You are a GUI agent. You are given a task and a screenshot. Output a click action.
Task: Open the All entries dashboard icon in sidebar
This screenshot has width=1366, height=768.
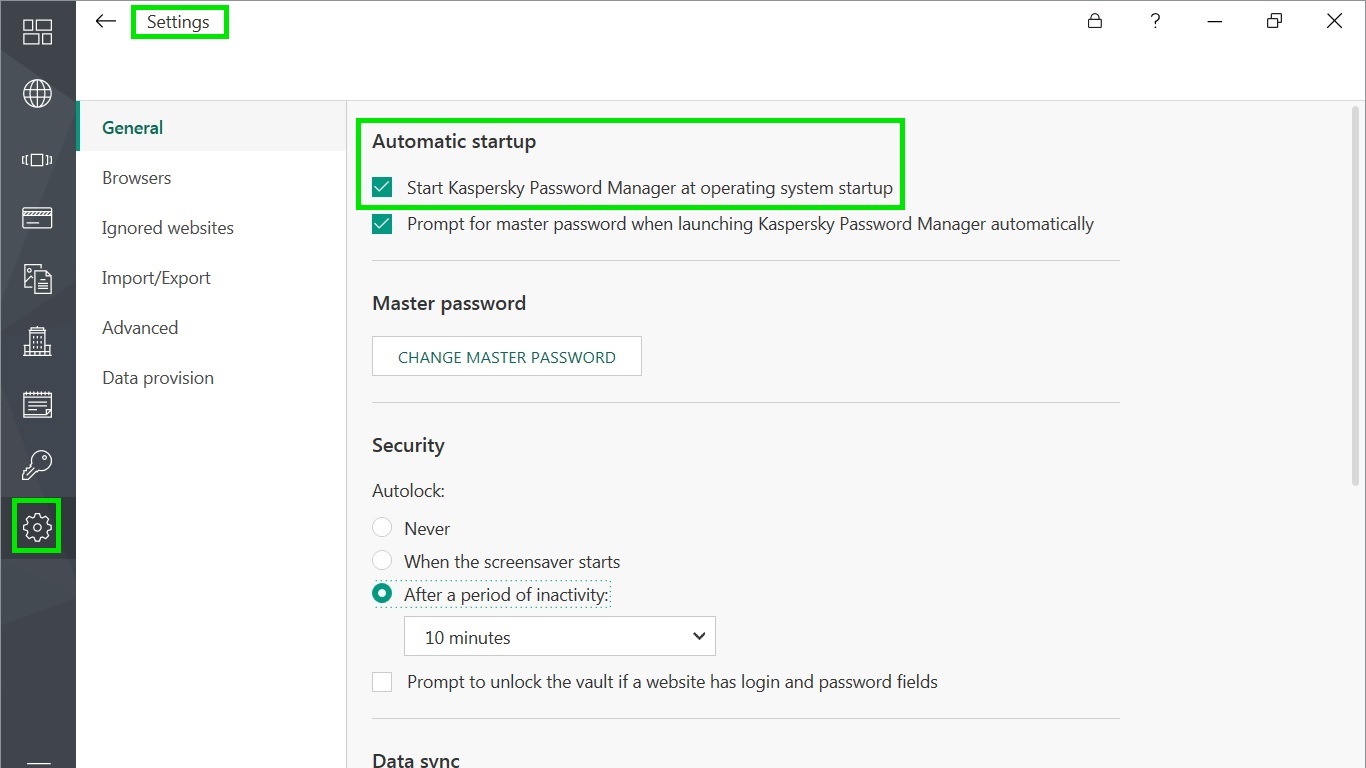(x=37, y=32)
